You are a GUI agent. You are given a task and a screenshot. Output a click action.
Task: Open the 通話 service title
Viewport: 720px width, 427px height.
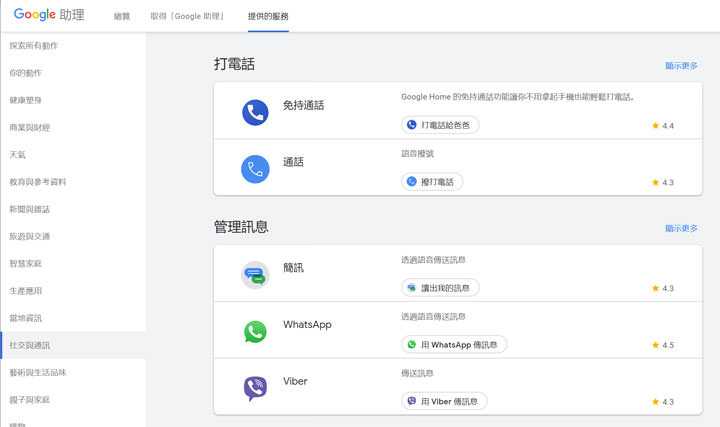tap(293, 162)
